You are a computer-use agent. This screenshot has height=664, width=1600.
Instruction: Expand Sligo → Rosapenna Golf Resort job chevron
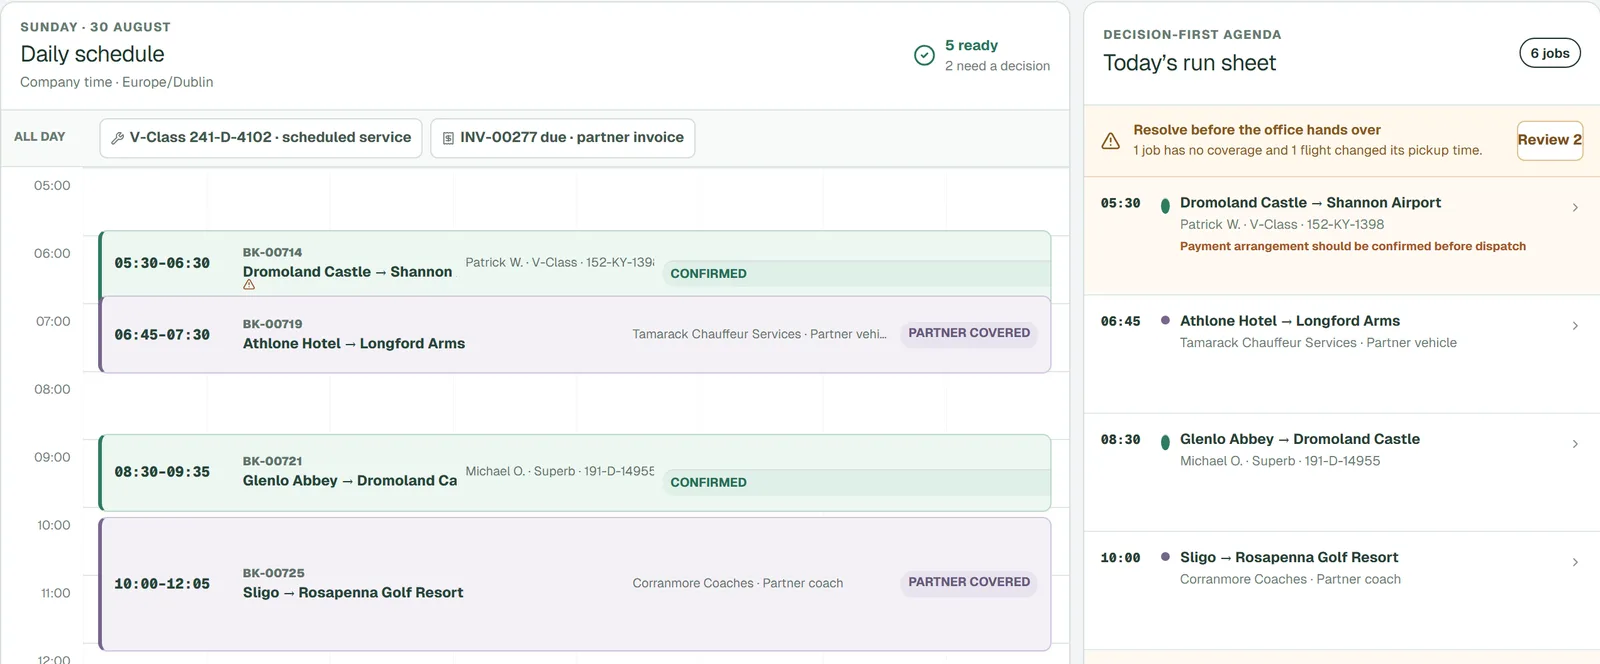(1575, 561)
